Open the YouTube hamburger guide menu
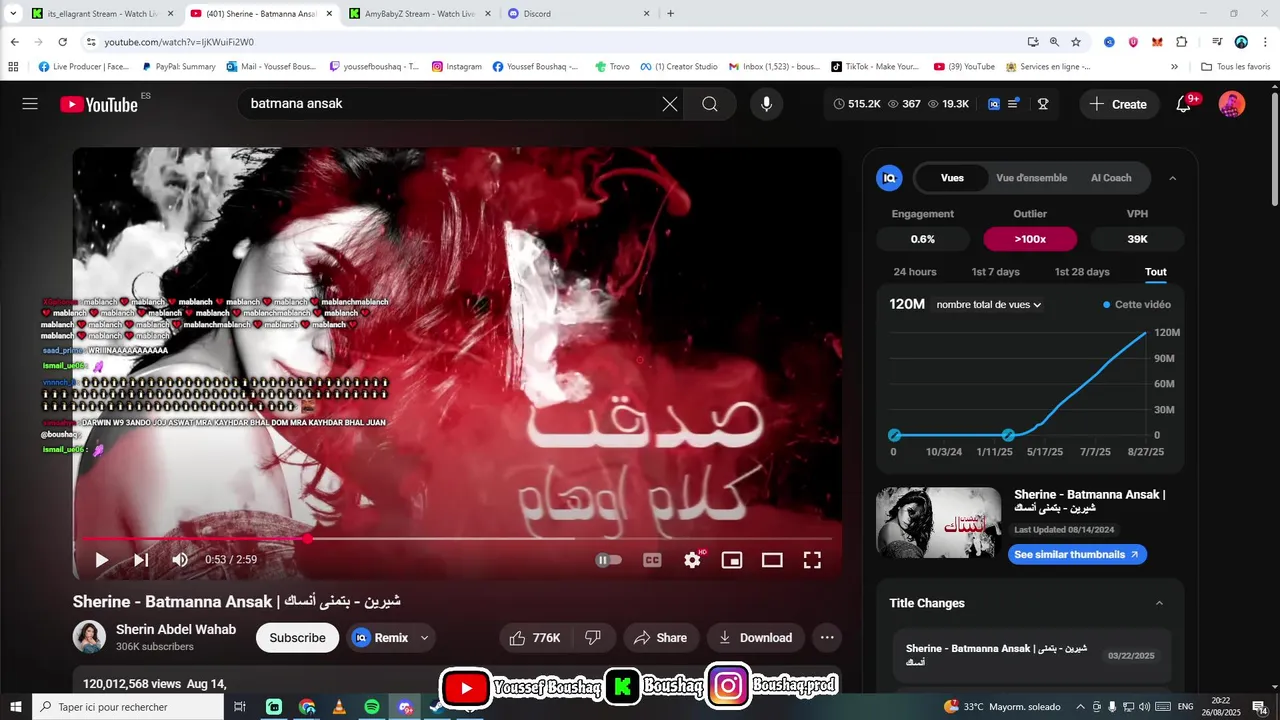 pyautogui.click(x=30, y=104)
